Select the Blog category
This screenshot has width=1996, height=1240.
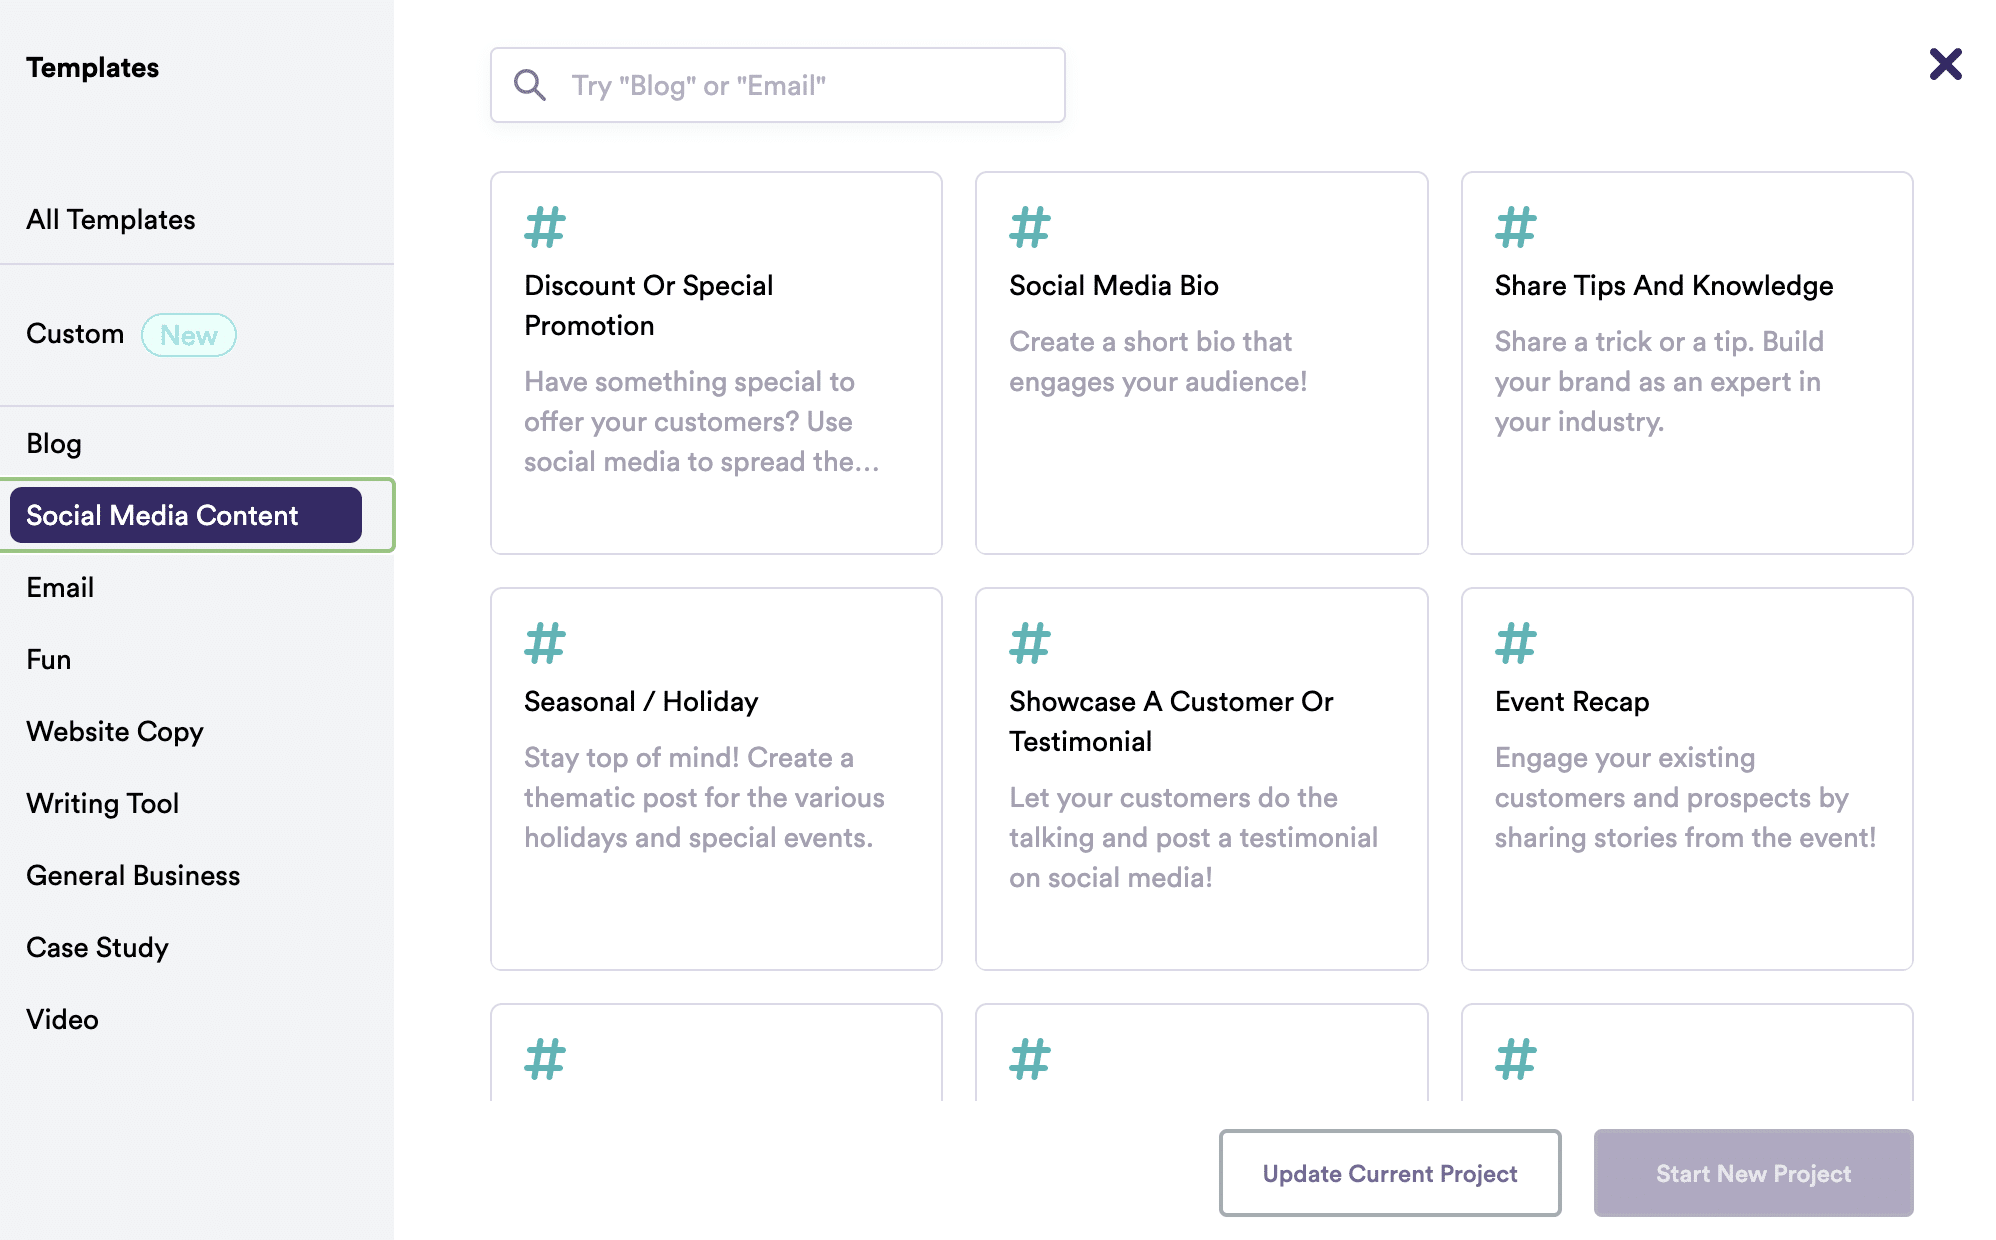[x=54, y=443]
